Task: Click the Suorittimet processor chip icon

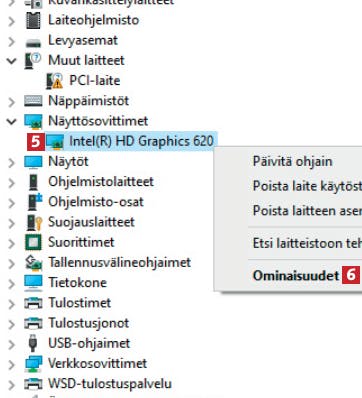Action: click(33, 242)
